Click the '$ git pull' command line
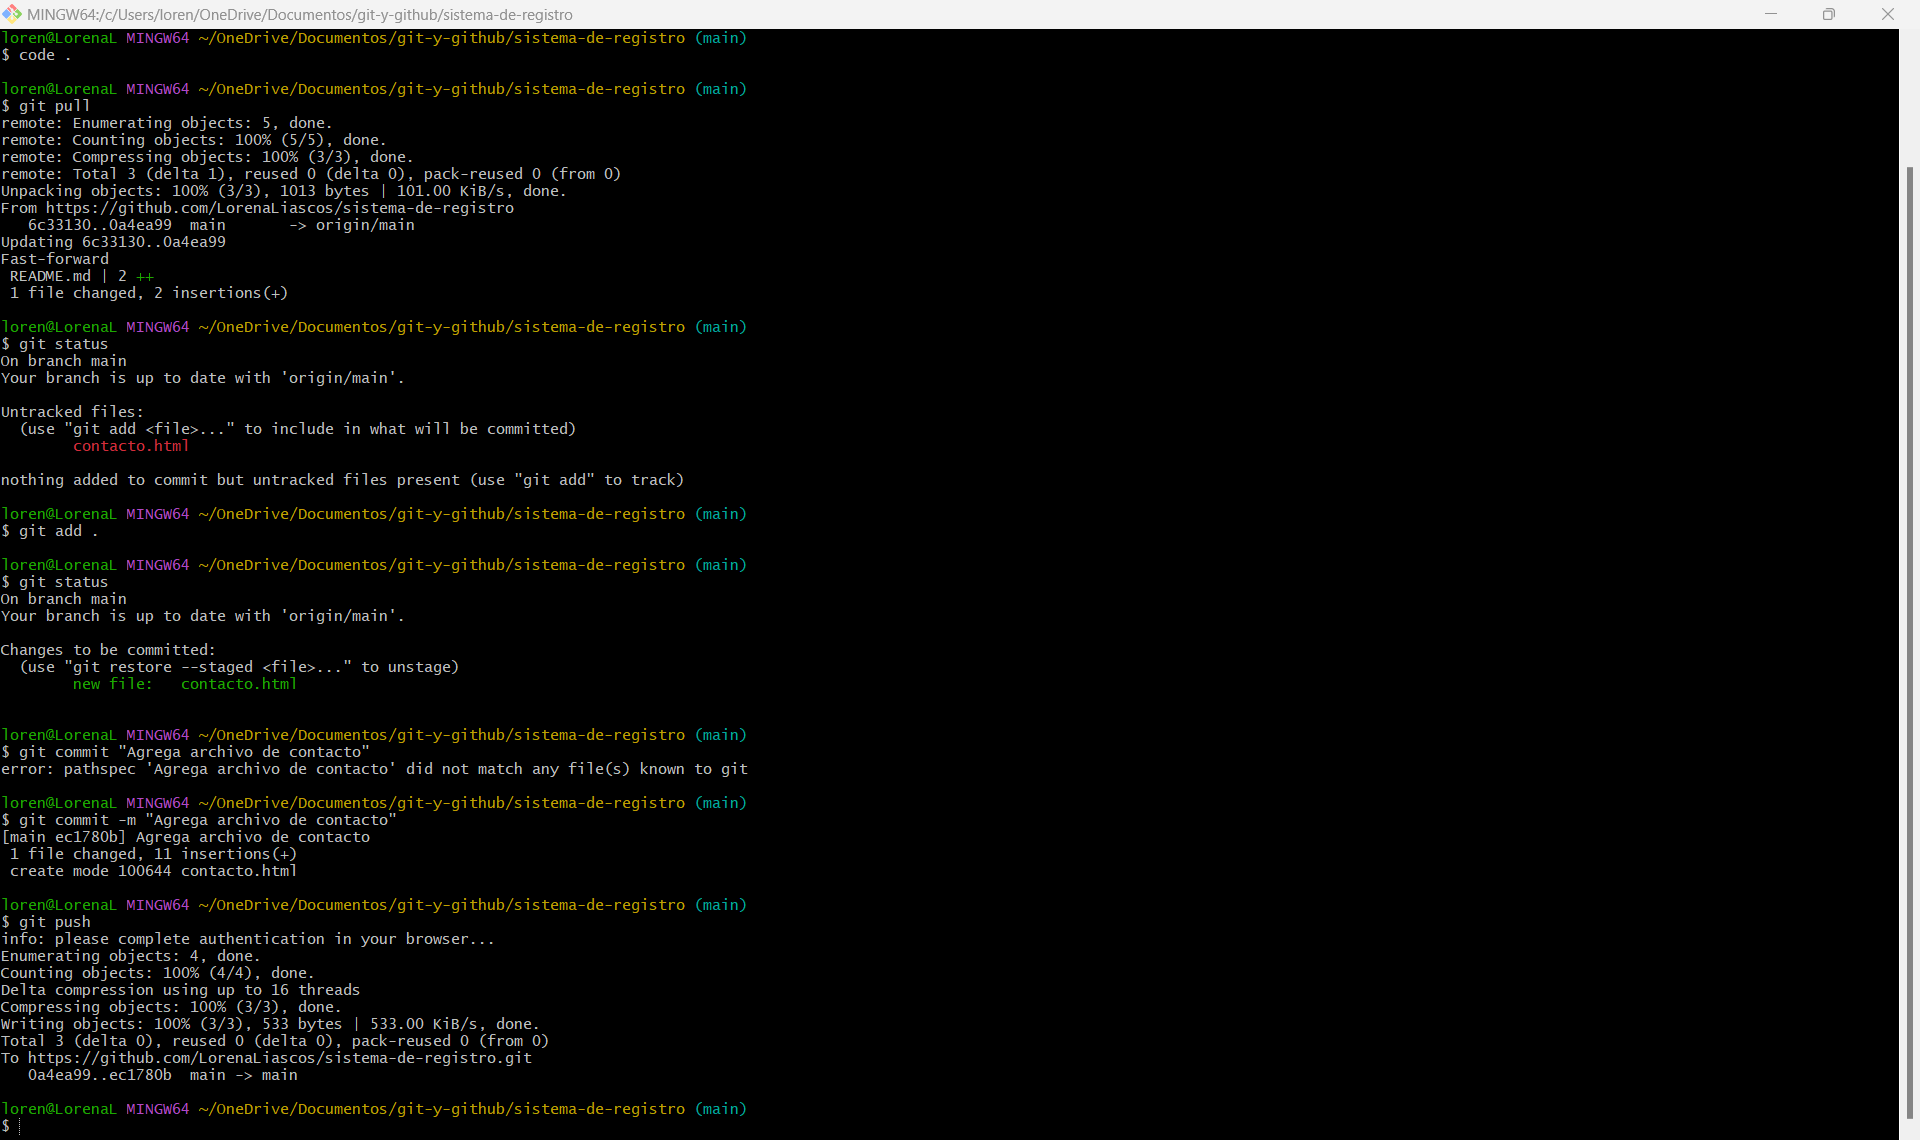1920x1140 pixels. click(x=46, y=106)
